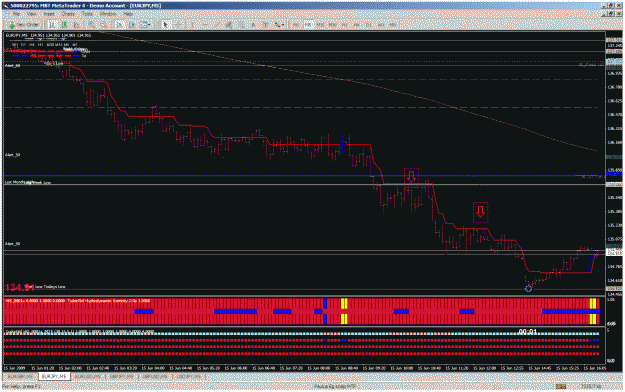Open the View menu
The image size is (625, 392).
31,14
